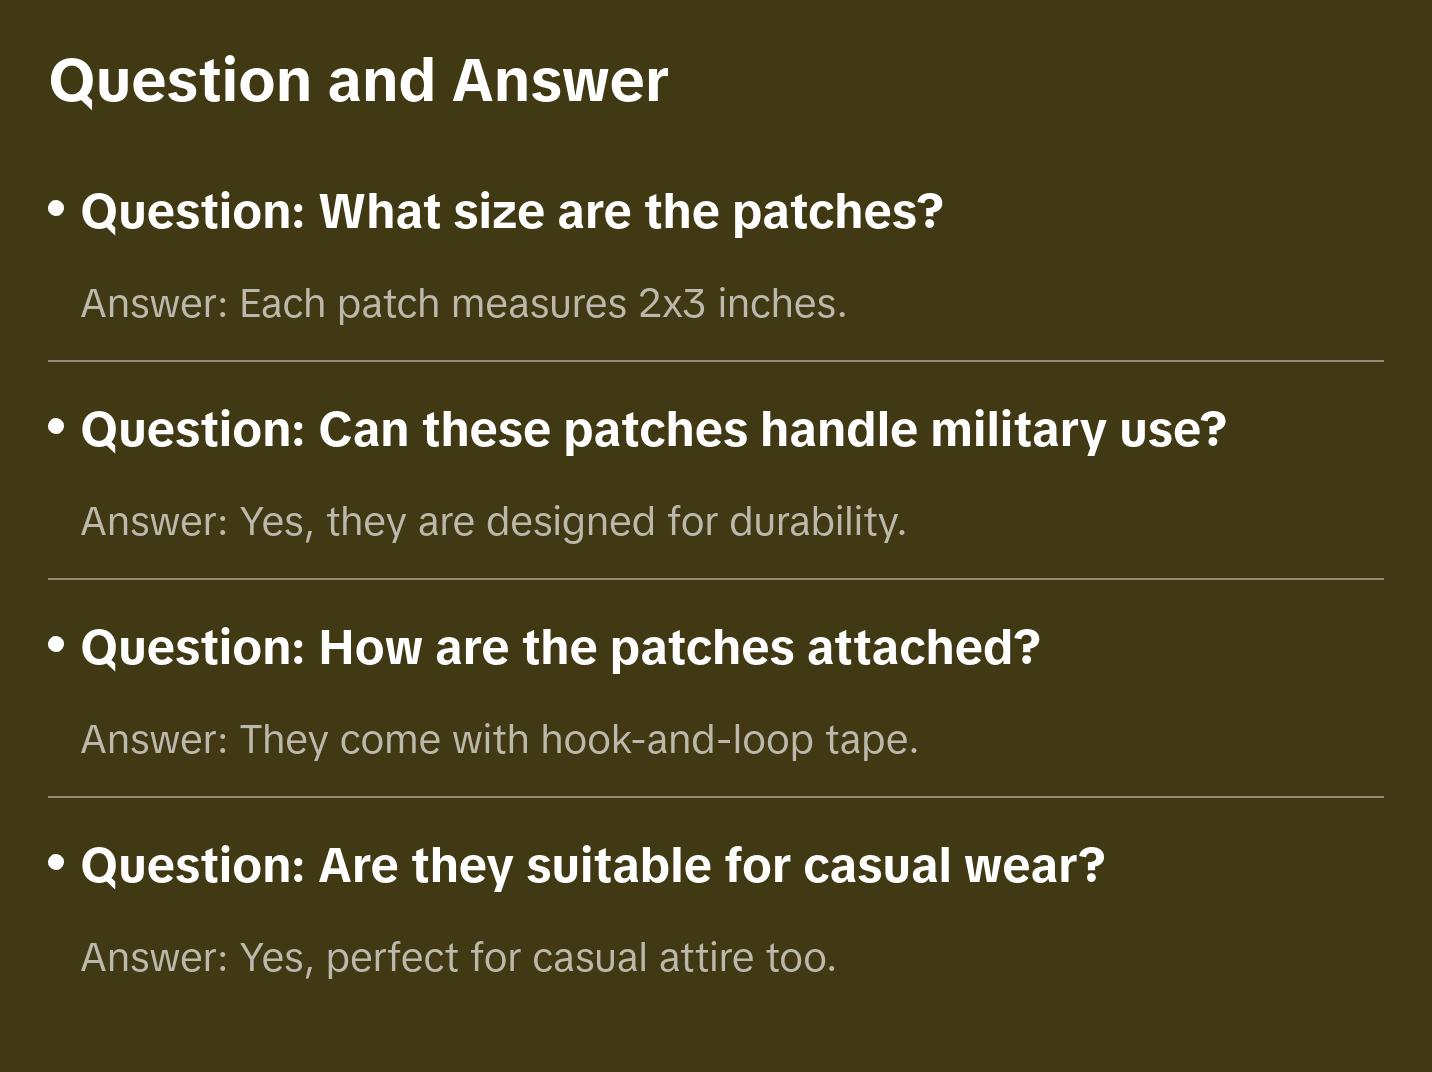Click "hook-and-loop" in the third answer

(676, 740)
